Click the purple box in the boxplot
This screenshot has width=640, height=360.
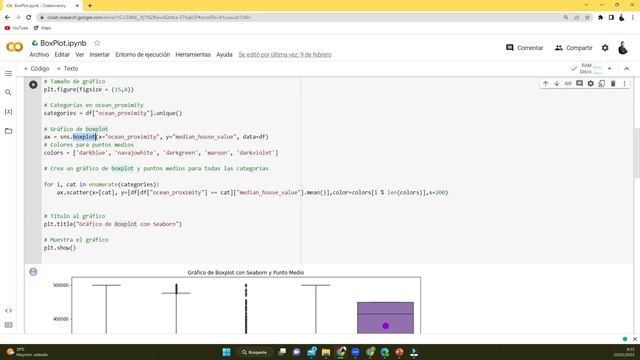(385, 318)
